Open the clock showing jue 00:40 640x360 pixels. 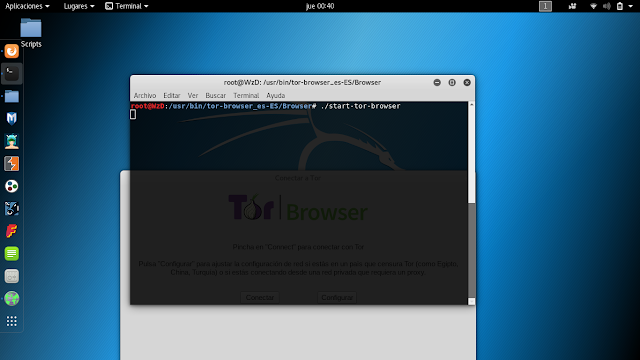[320, 6]
